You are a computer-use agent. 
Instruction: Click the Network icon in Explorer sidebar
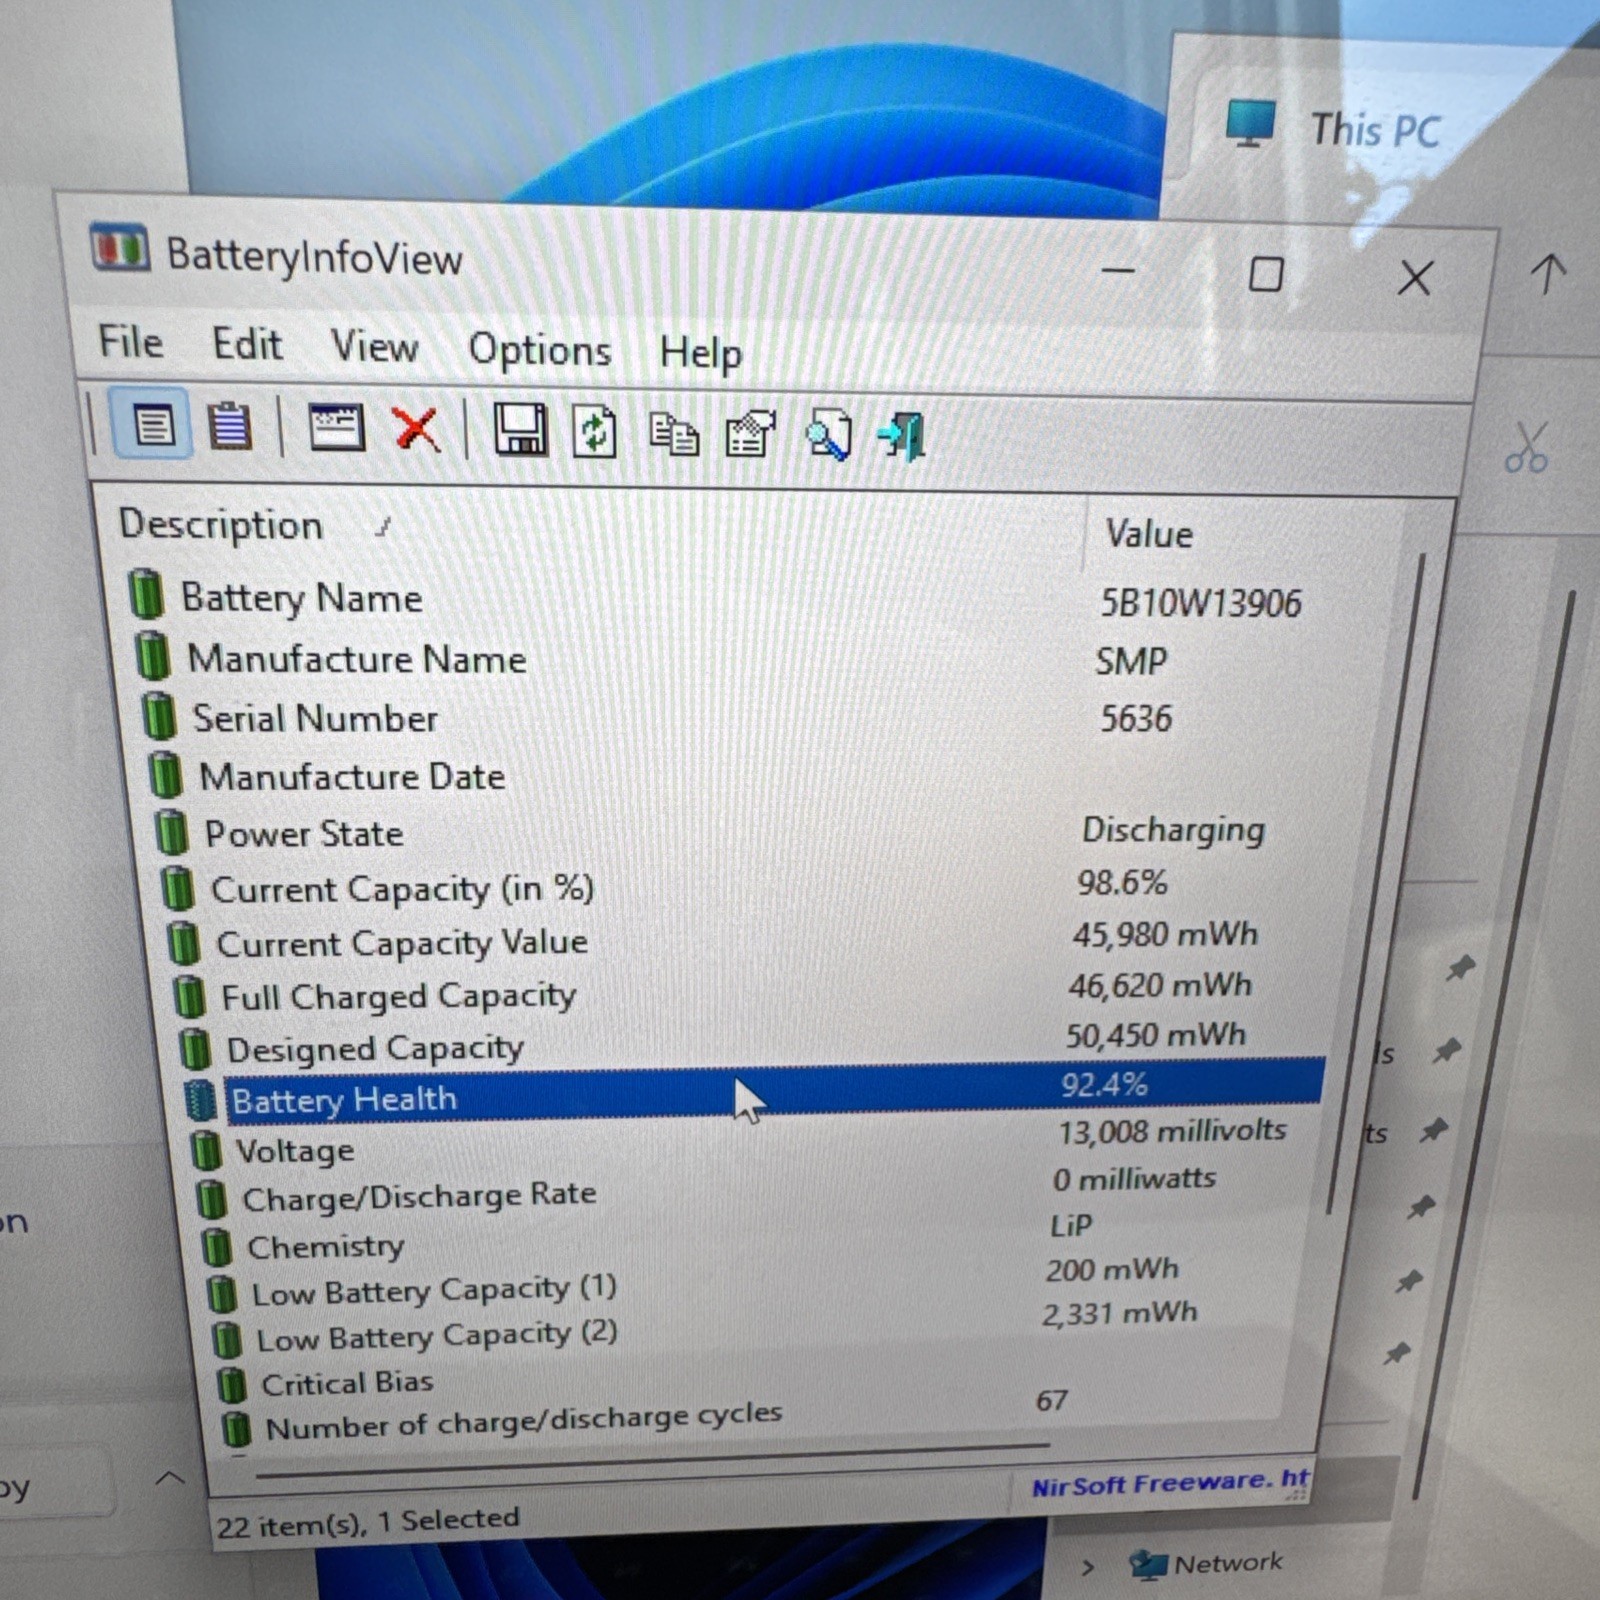(1148, 1565)
